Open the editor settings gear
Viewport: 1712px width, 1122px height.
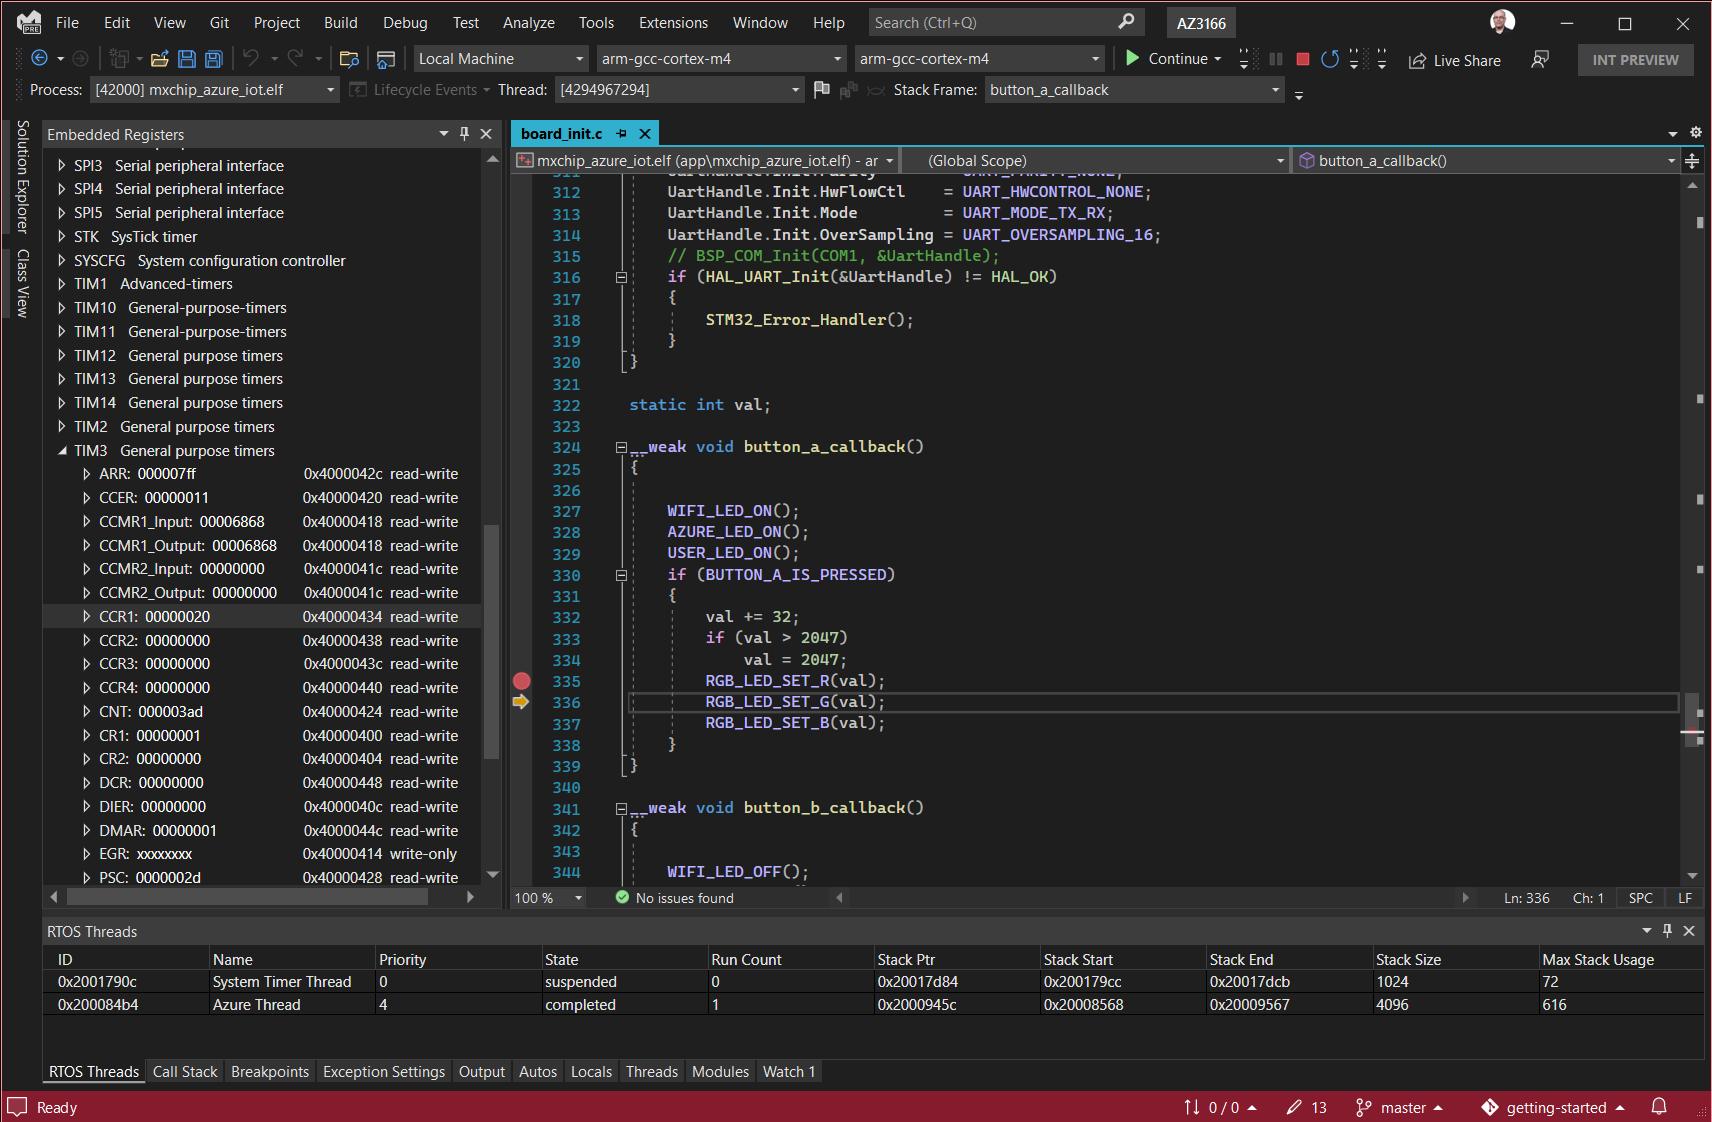(x=1696, y=132)
